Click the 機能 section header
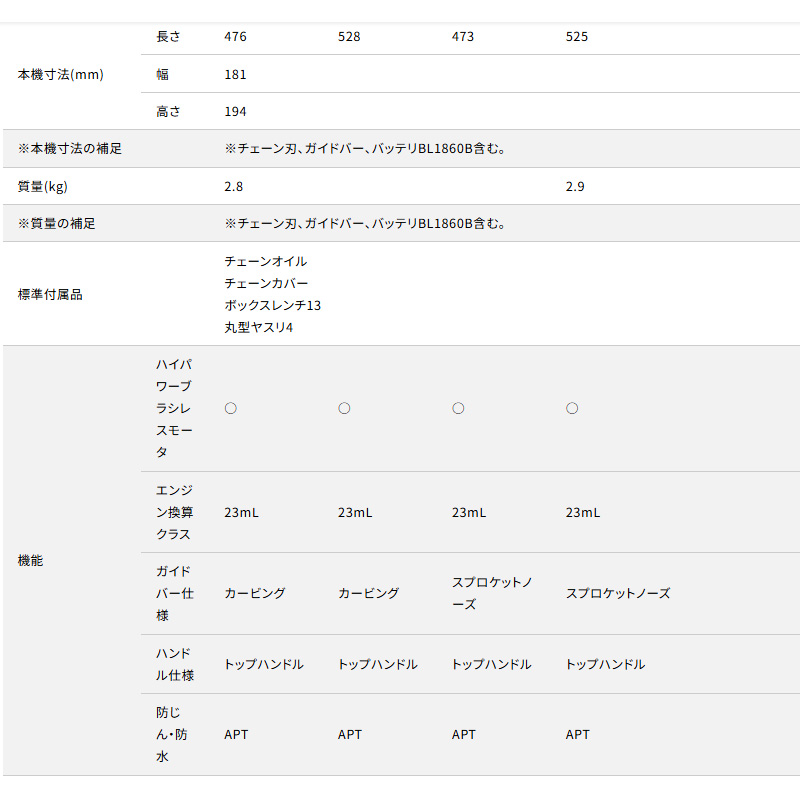The image size is (800, 800). coord(31,560)
